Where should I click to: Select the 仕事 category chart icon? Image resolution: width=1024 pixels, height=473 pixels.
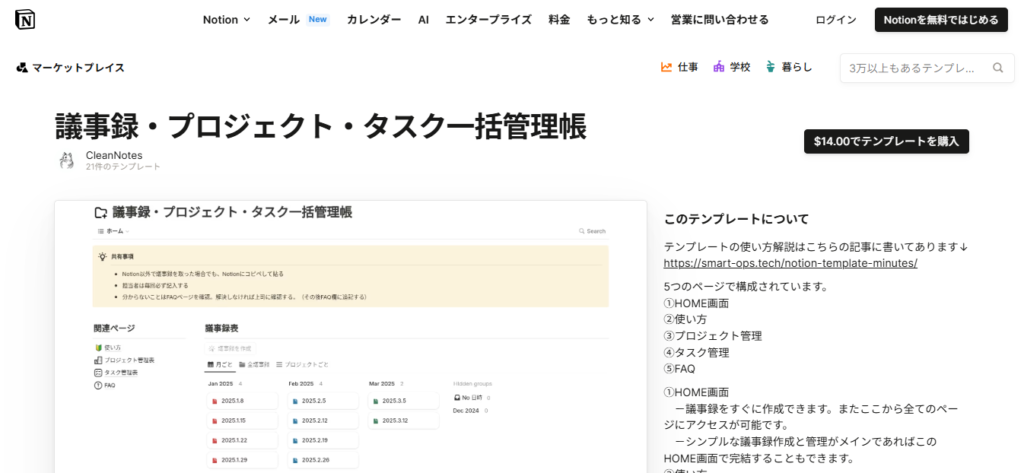point(666,67)
